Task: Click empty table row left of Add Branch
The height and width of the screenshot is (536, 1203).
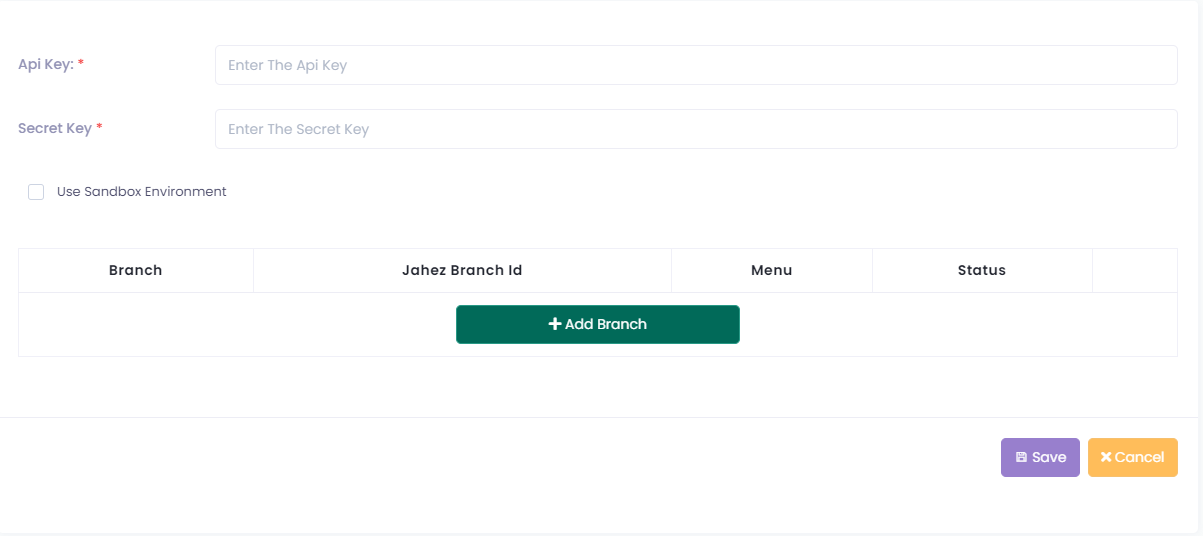Action: click(x=237, y=324)
